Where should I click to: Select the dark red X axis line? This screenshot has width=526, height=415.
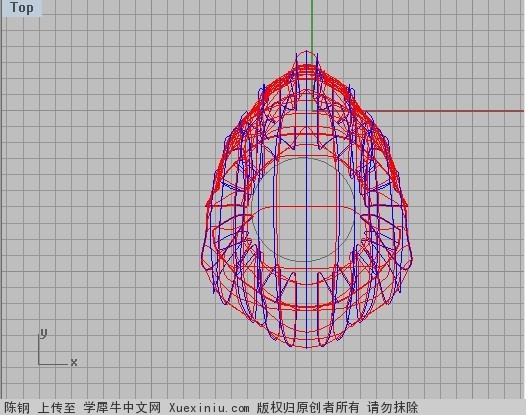tap(446, 111)
